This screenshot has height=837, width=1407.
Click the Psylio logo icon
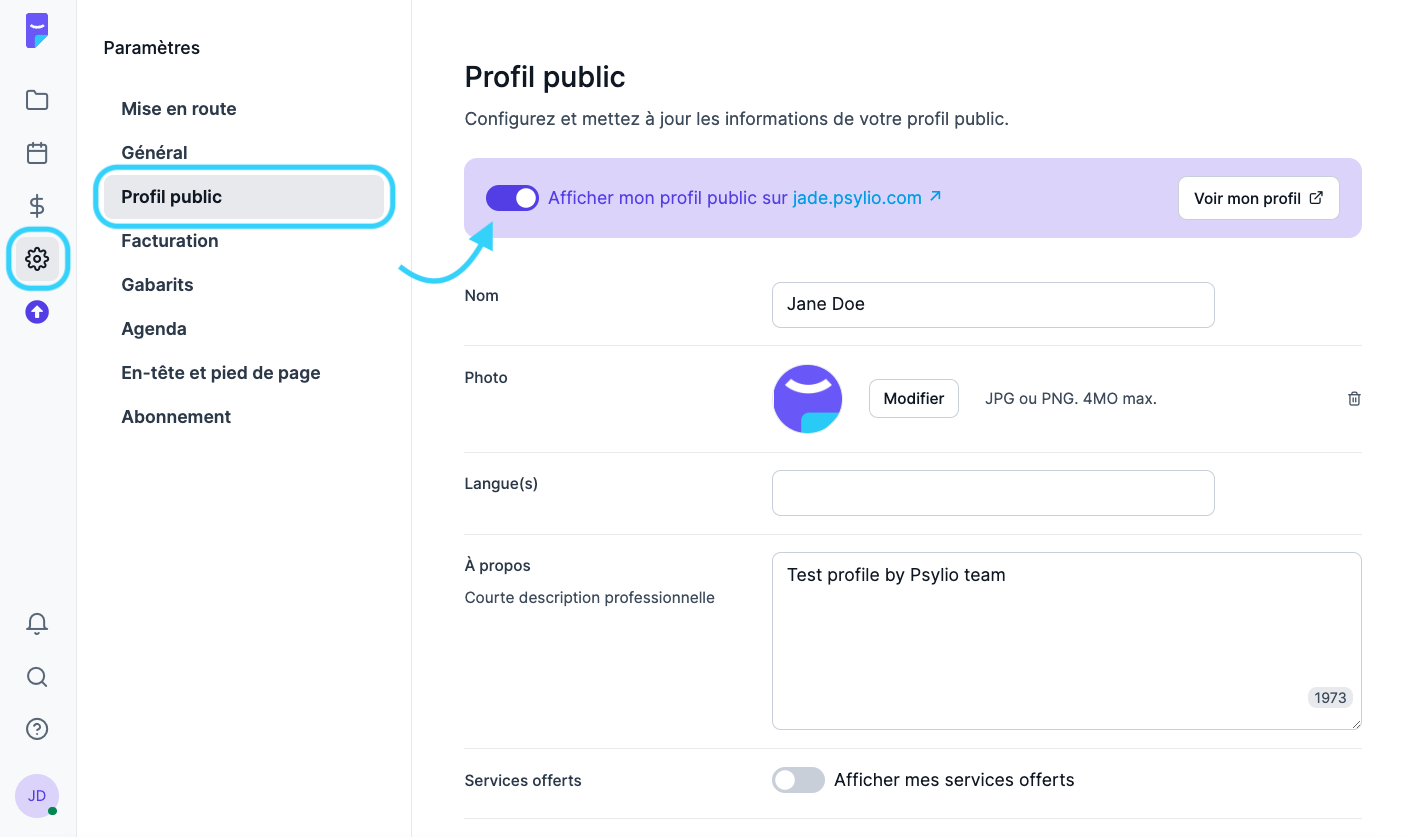[x=37, y=31]
